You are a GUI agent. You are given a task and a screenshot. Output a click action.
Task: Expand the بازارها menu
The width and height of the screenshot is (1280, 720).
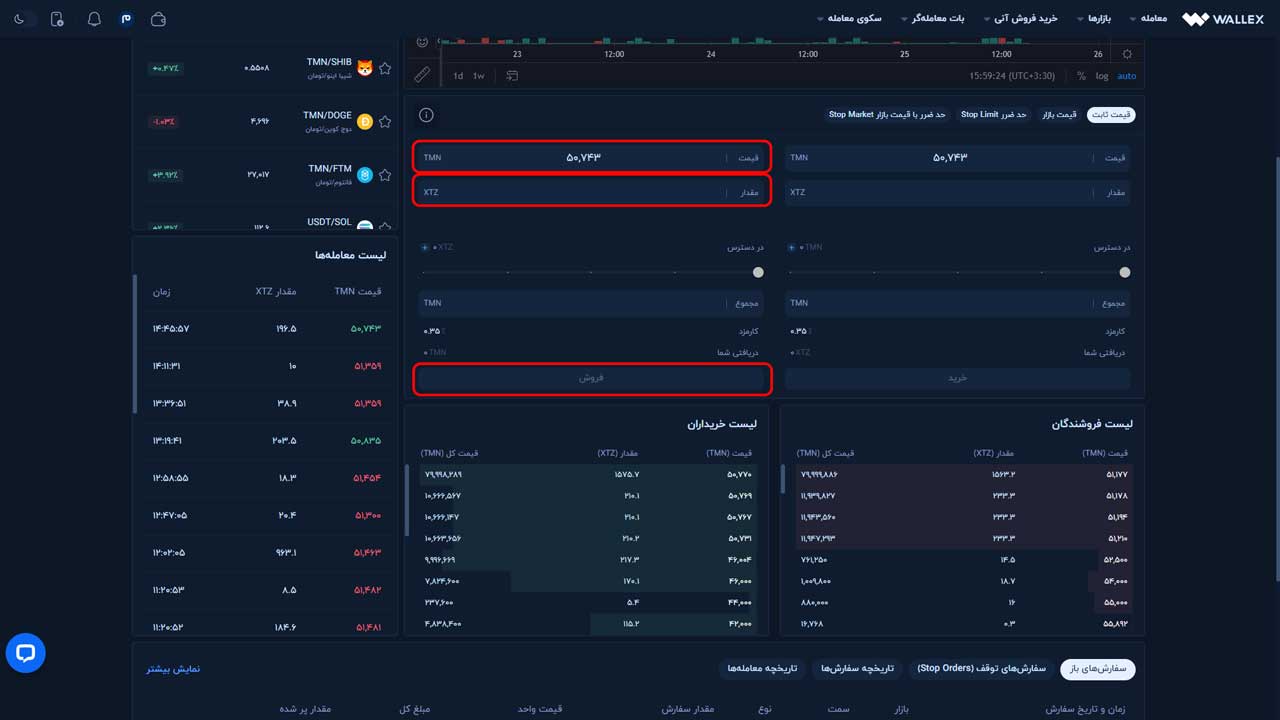1095,19
